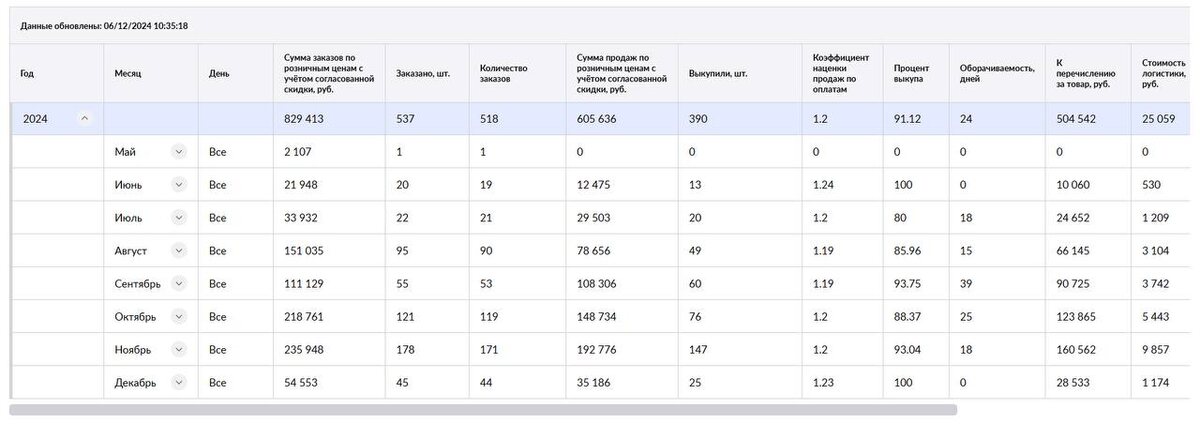Select the 35 186 cell in Декабрь row
Viewport: 1200px width, 424px height.
click(622, 382)
